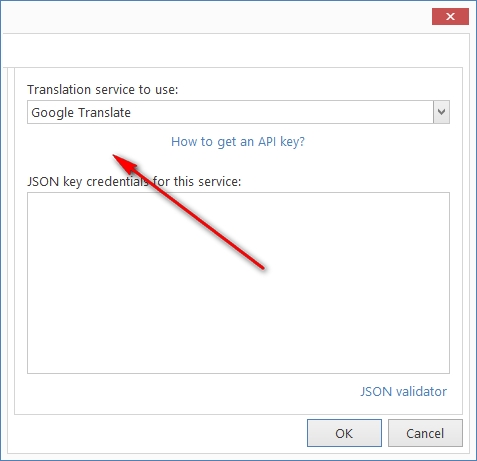Expand the service list via the chevron
The width and height of the screenshot is (477, 461).
[x=441, y=112]
